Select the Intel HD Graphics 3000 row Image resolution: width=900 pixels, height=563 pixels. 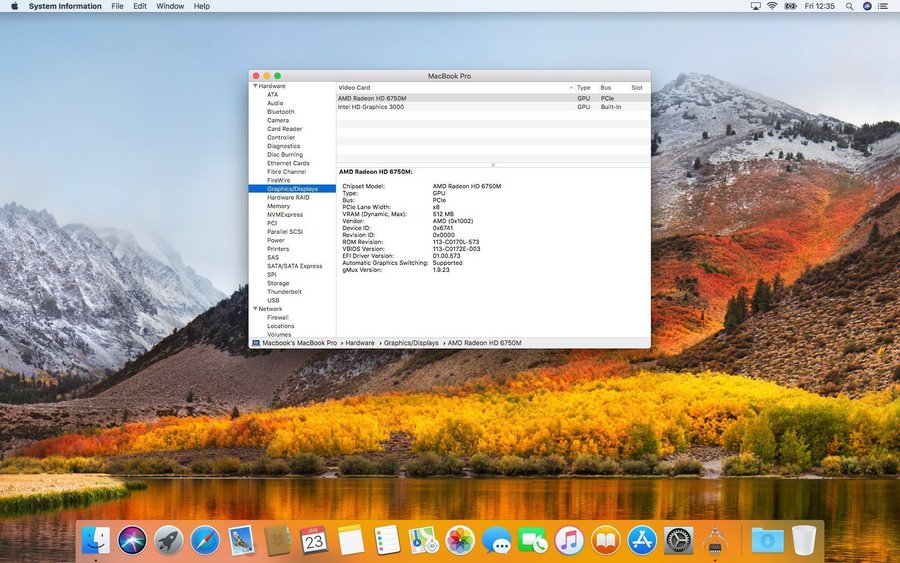pos(371,107)
